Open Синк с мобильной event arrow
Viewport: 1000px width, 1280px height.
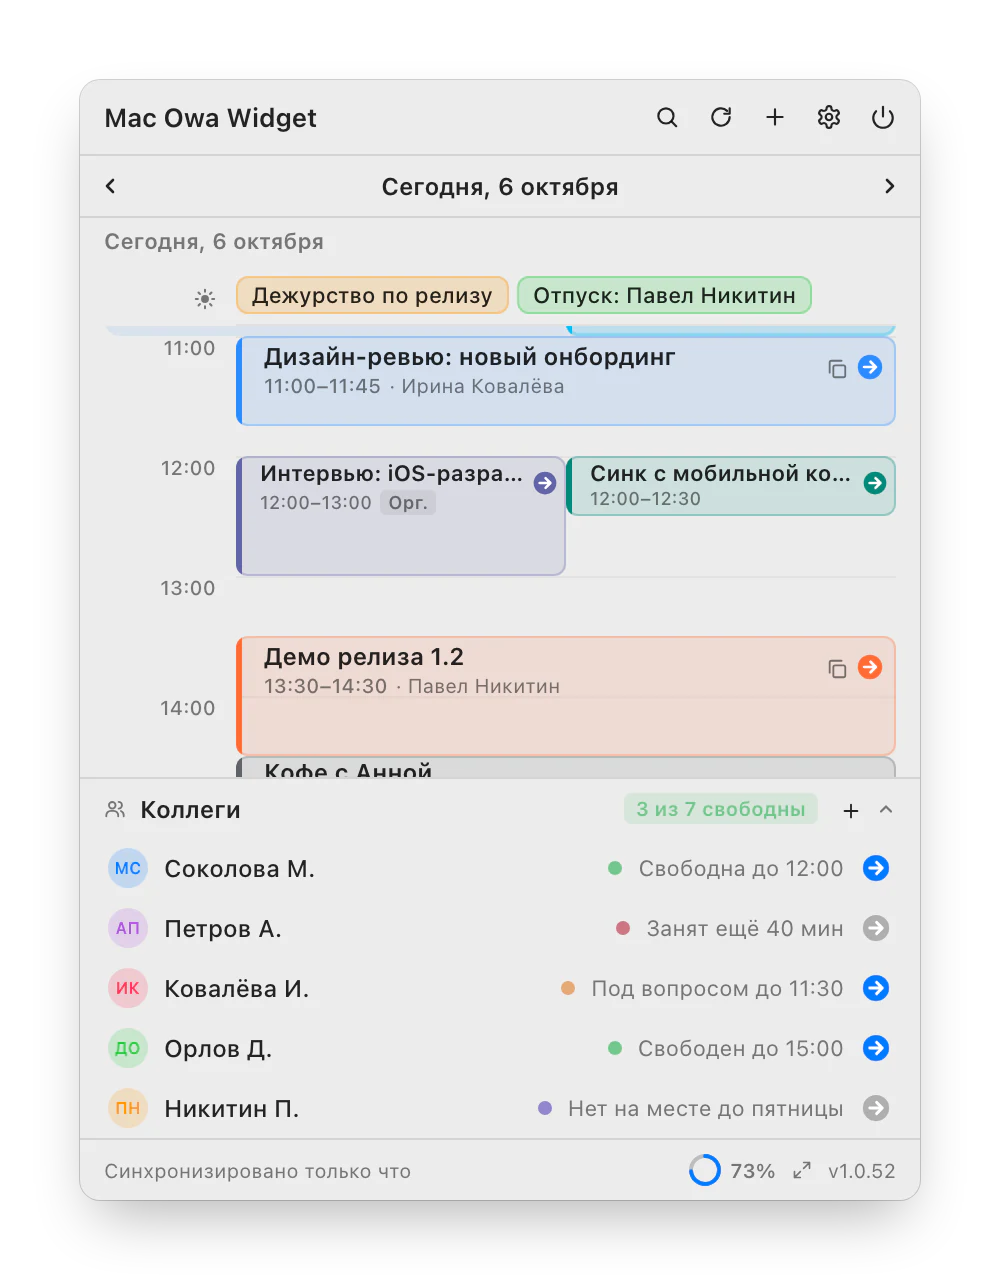coord(875,483)
